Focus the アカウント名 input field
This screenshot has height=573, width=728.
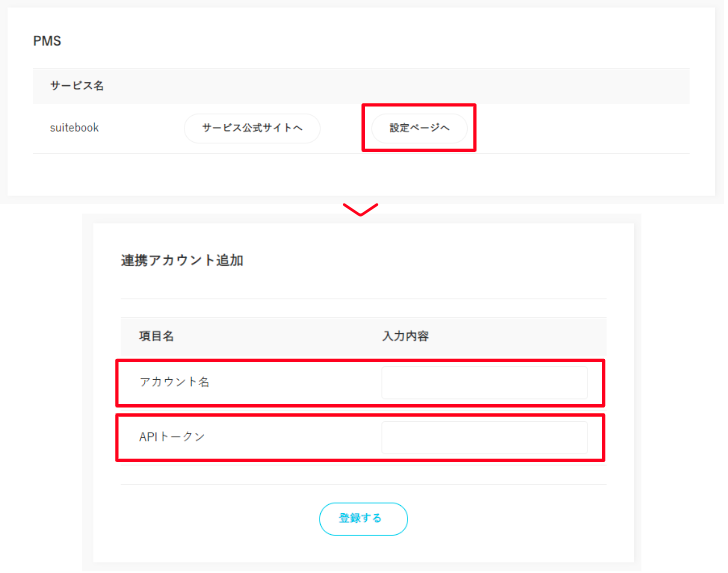(x=484, y=382)
